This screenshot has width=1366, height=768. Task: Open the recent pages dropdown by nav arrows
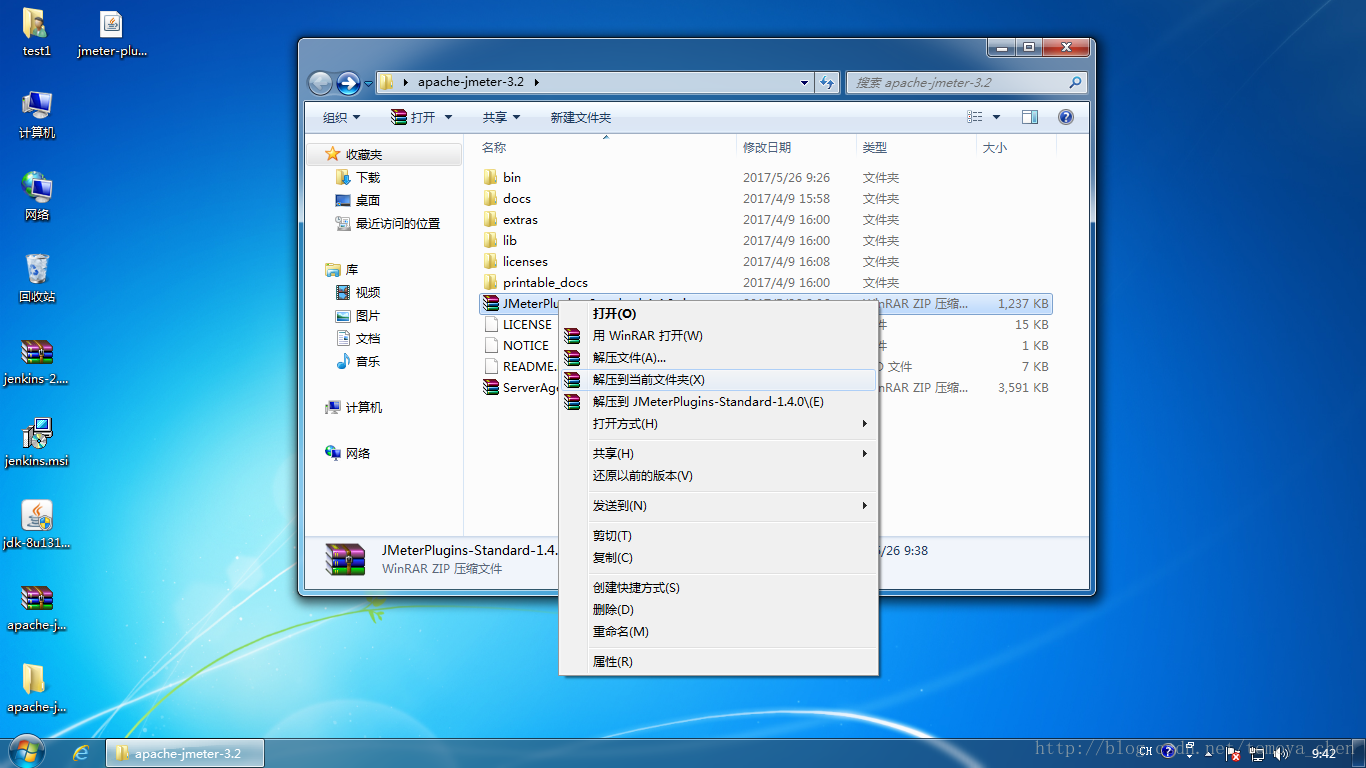tap(368, 83)
